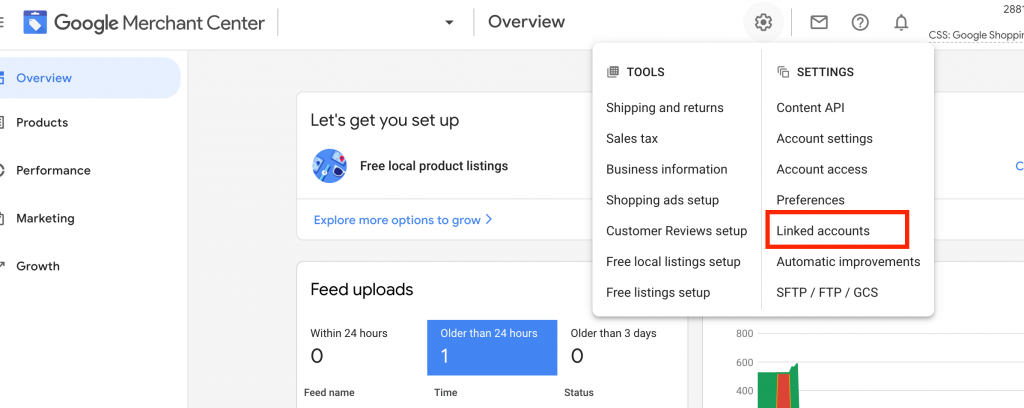Open Account settings menu entry
The image size is (1024, 408).
tap(824, 139)
